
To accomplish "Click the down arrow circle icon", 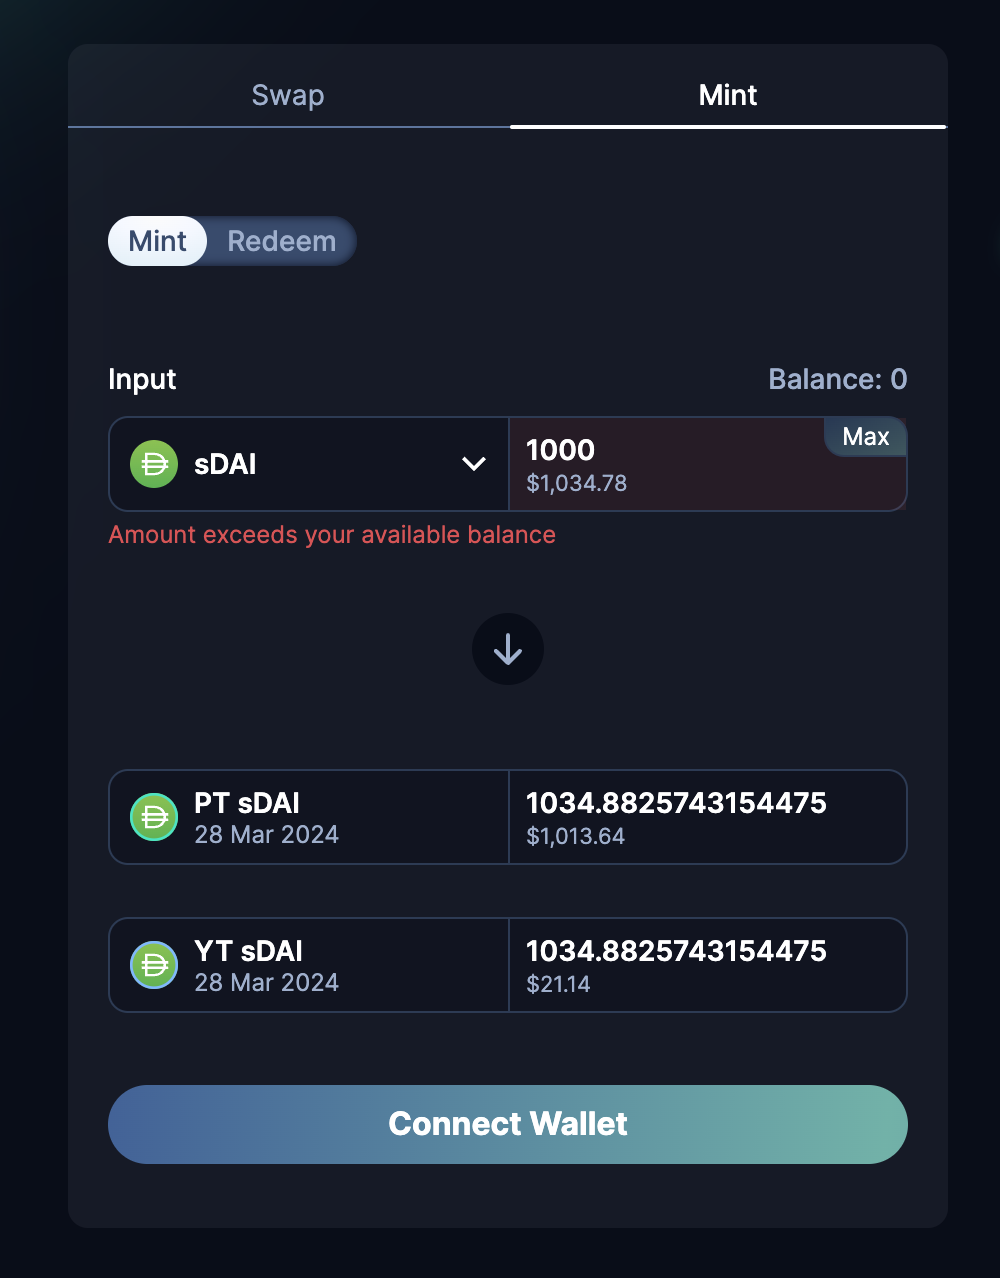I will (x=508, y=649).
